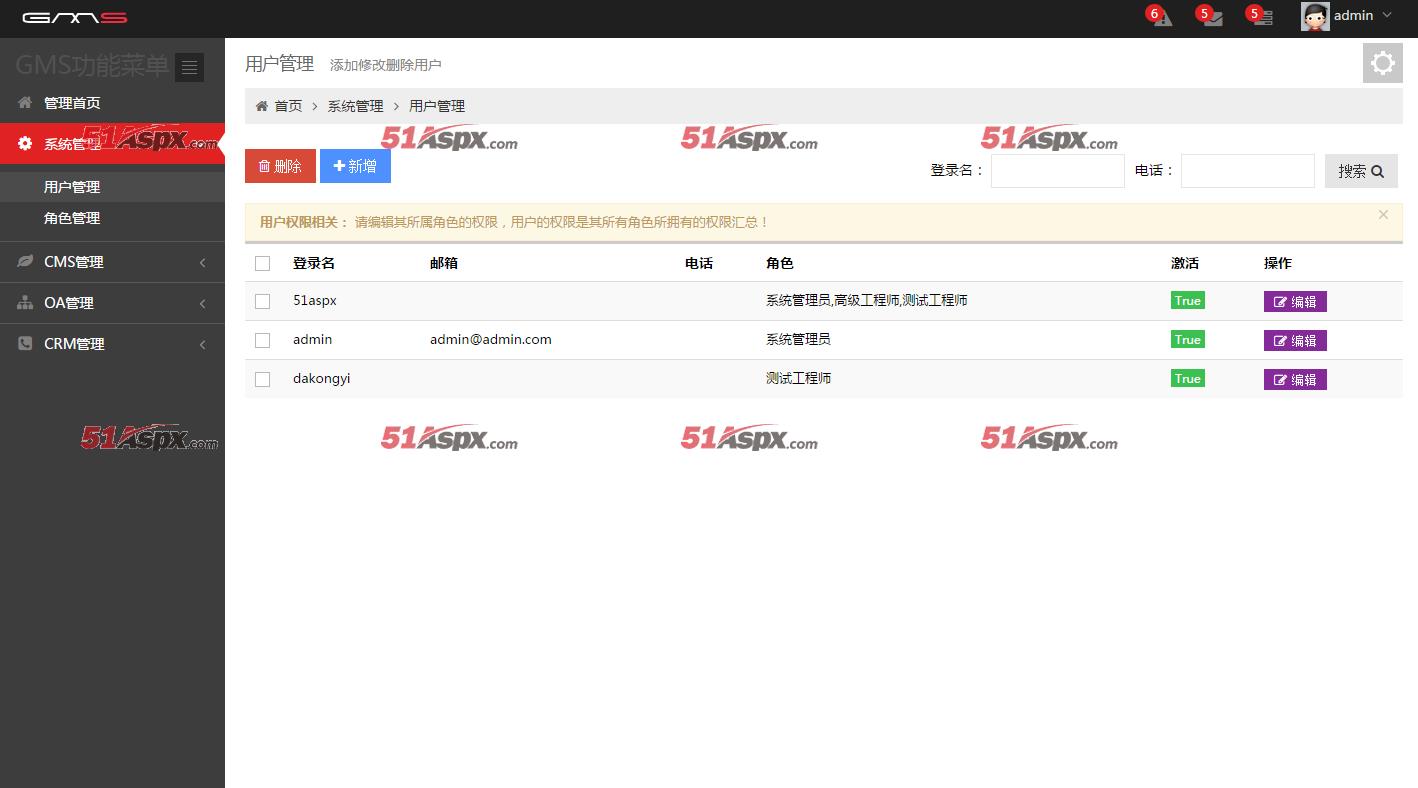The image size is (1418, 788).
Task: Click the blue 新增 add button
Action: click(x=355, y=166)
